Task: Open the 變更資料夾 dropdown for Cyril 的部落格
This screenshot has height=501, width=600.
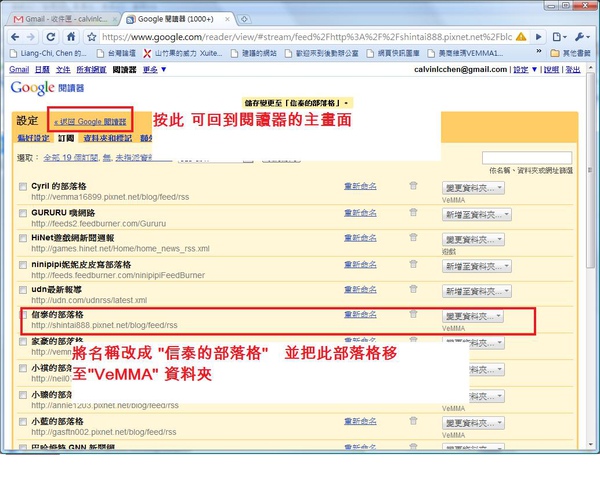Action: [x=473, y=188]
